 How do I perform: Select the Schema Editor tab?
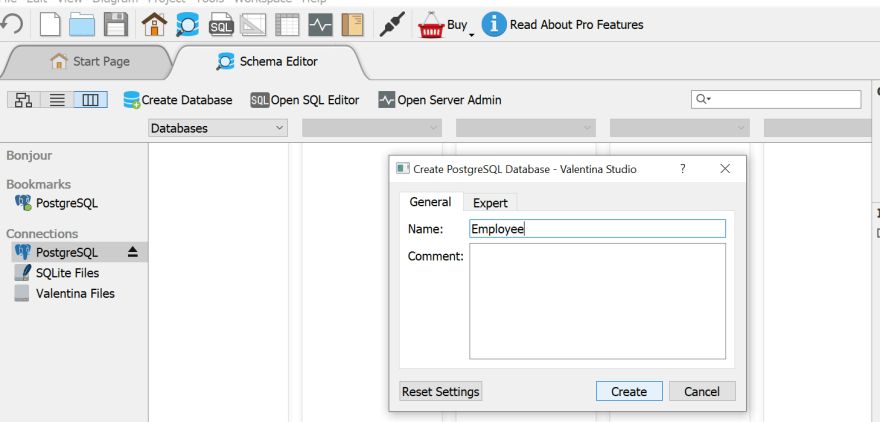point(267,62)
